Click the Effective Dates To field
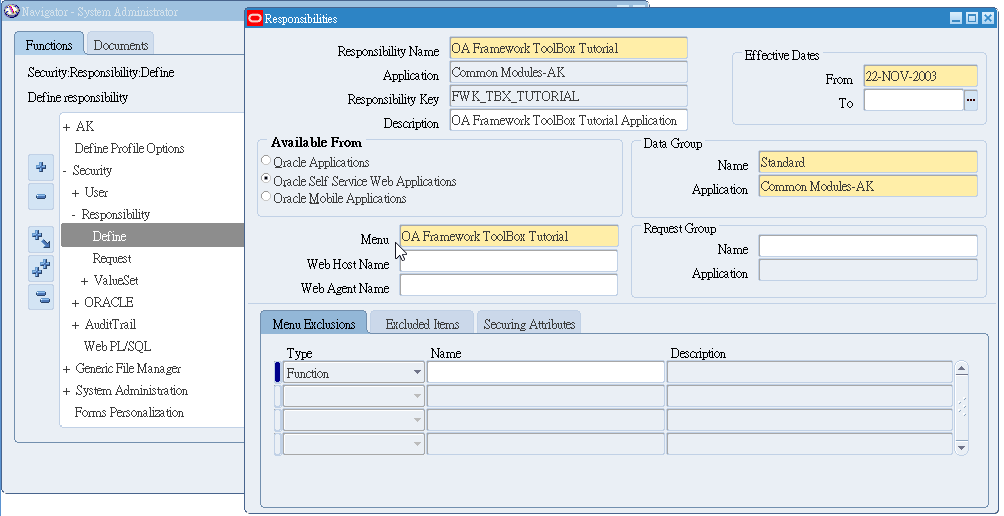 pyautogui.click(x=914, y=101)
